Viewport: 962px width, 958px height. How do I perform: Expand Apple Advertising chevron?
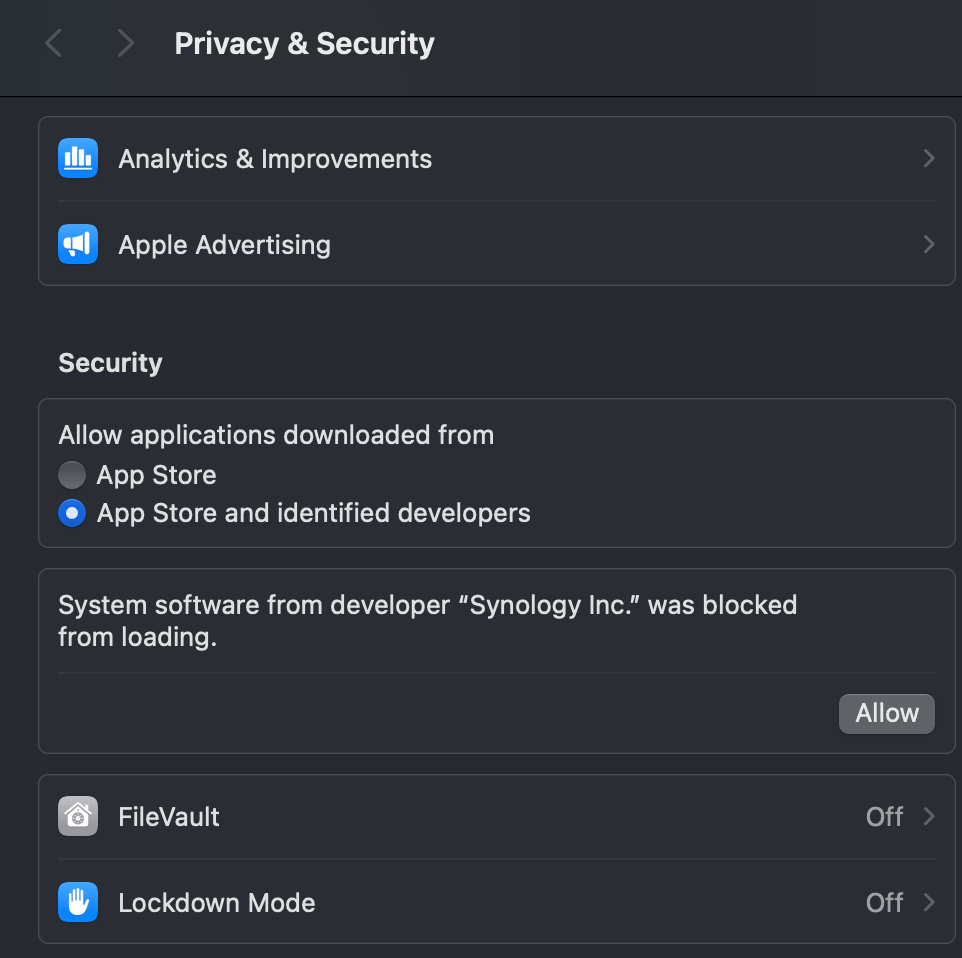tap(929, 244)
